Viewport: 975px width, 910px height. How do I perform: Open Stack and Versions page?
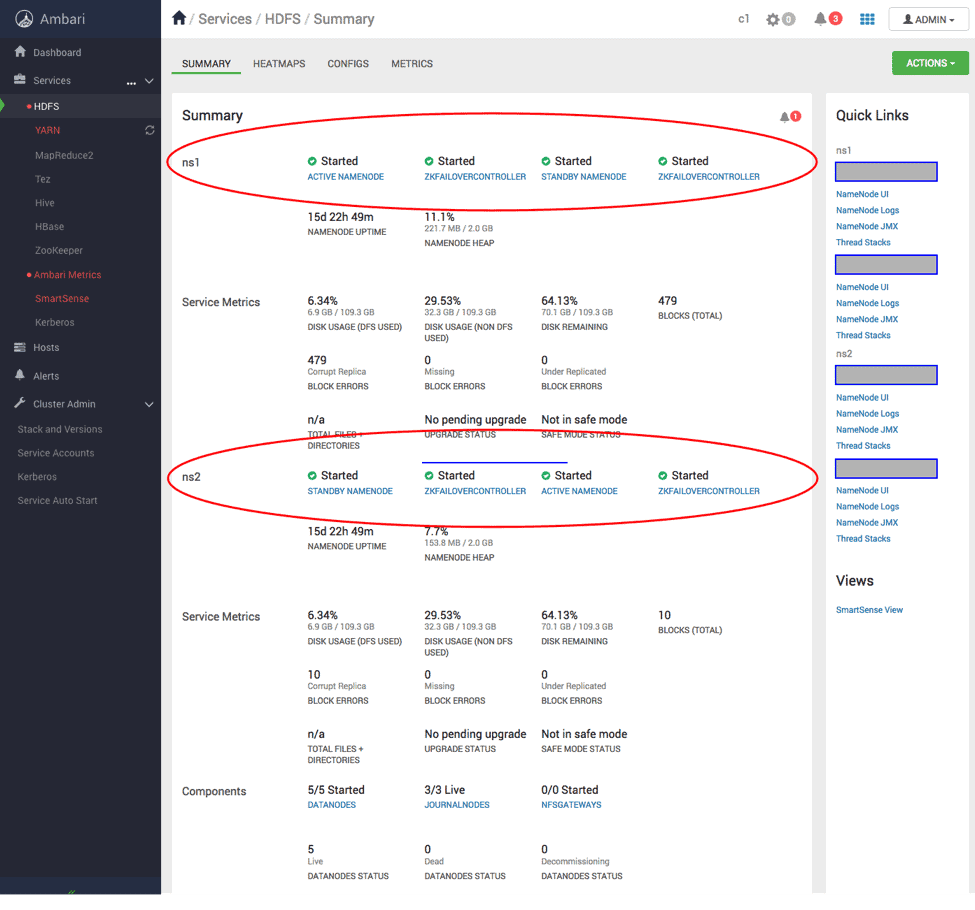click(60, 429)
